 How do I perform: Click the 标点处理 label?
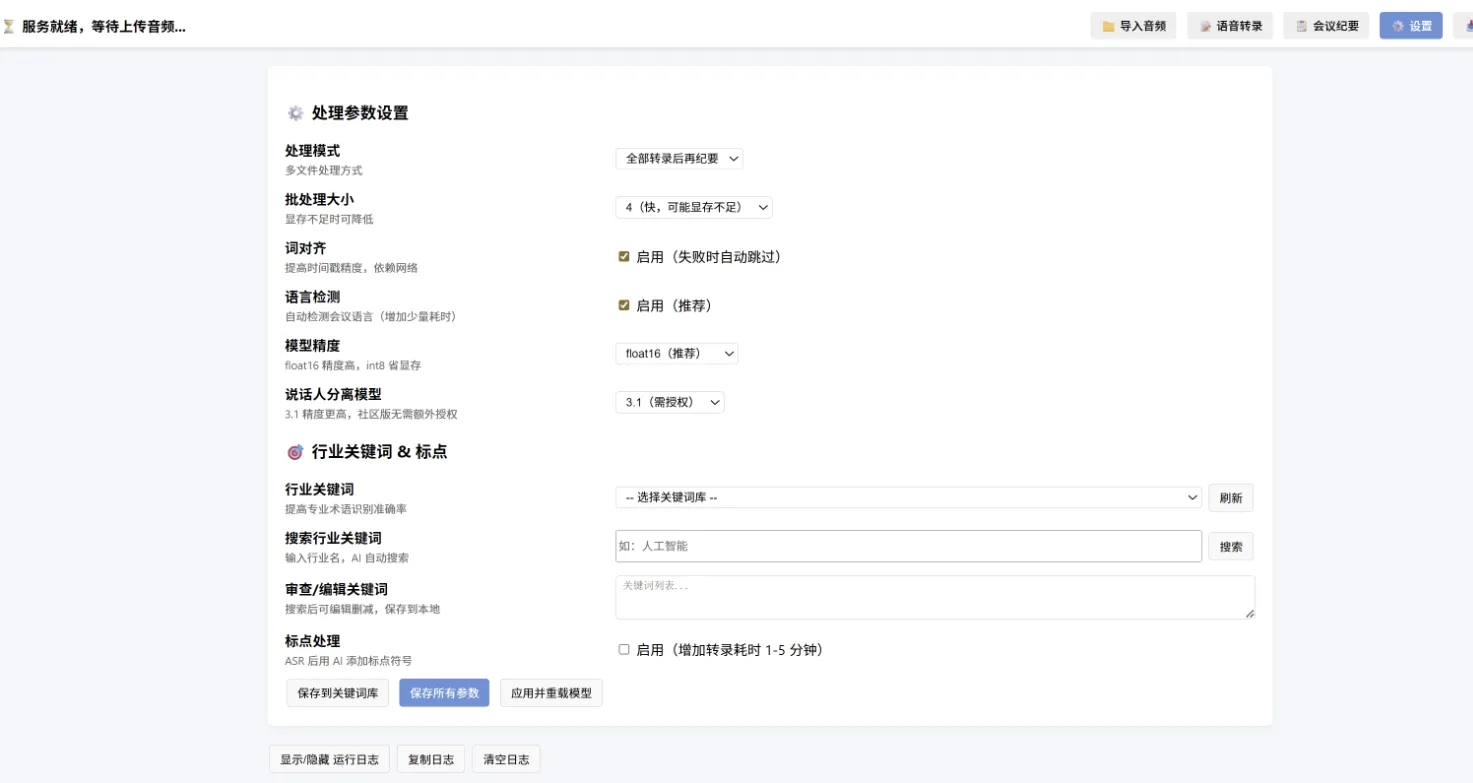313,641
